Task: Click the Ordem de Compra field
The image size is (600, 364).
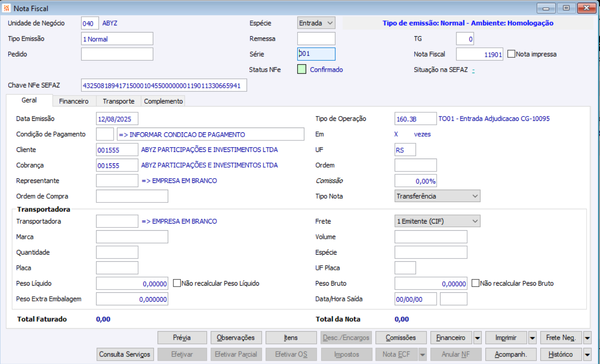Action: pos(132,196)
